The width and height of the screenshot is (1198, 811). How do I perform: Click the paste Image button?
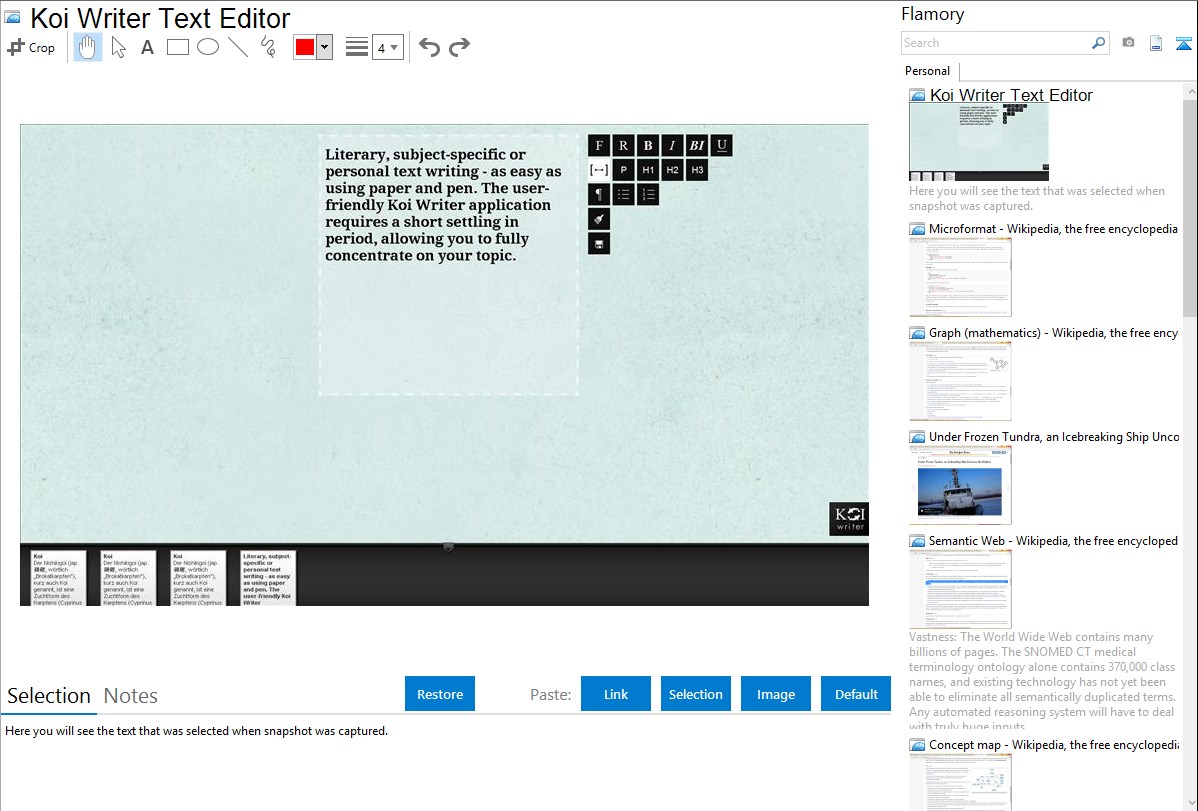point(775,694)
